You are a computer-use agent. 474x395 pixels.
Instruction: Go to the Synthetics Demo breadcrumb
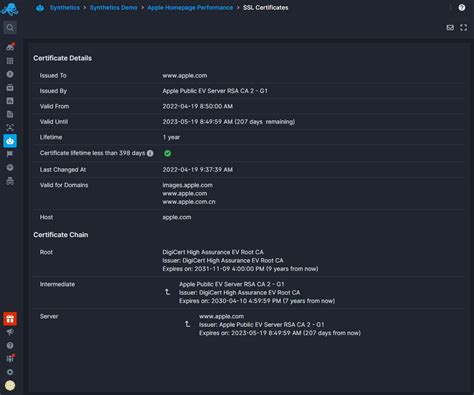point(113,8)
